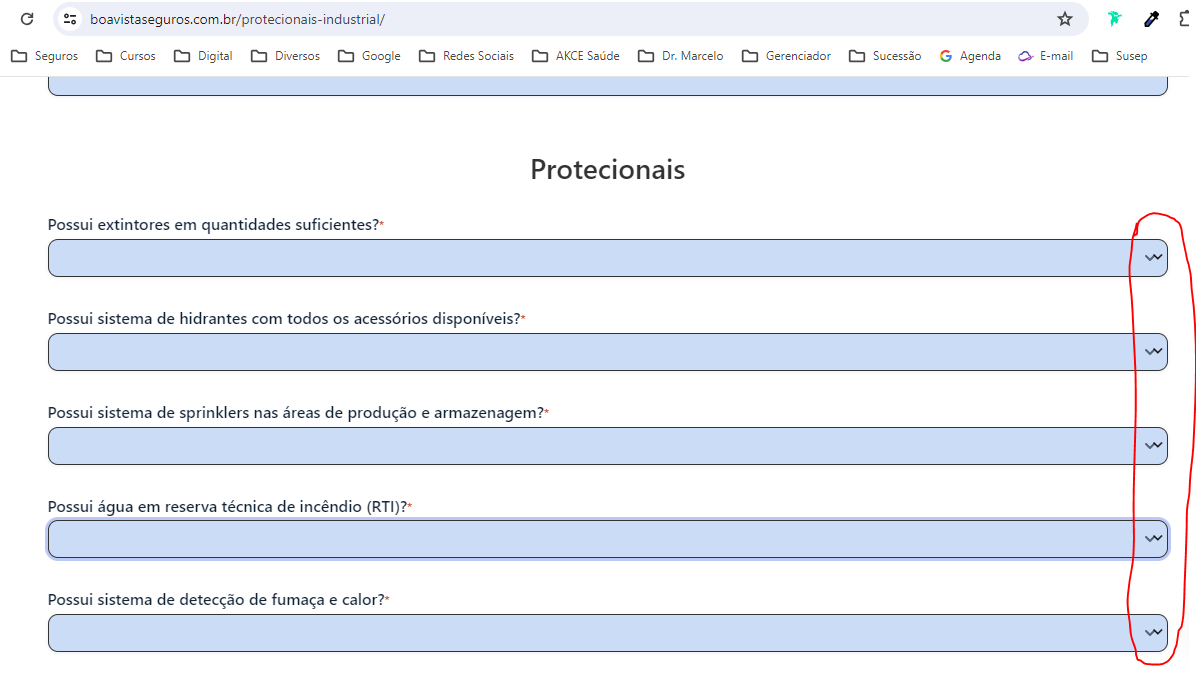Open the Cursos bookmarks folder
Image resolution: width=1196 pixels, height=674 pixels.
coord(126,56)
